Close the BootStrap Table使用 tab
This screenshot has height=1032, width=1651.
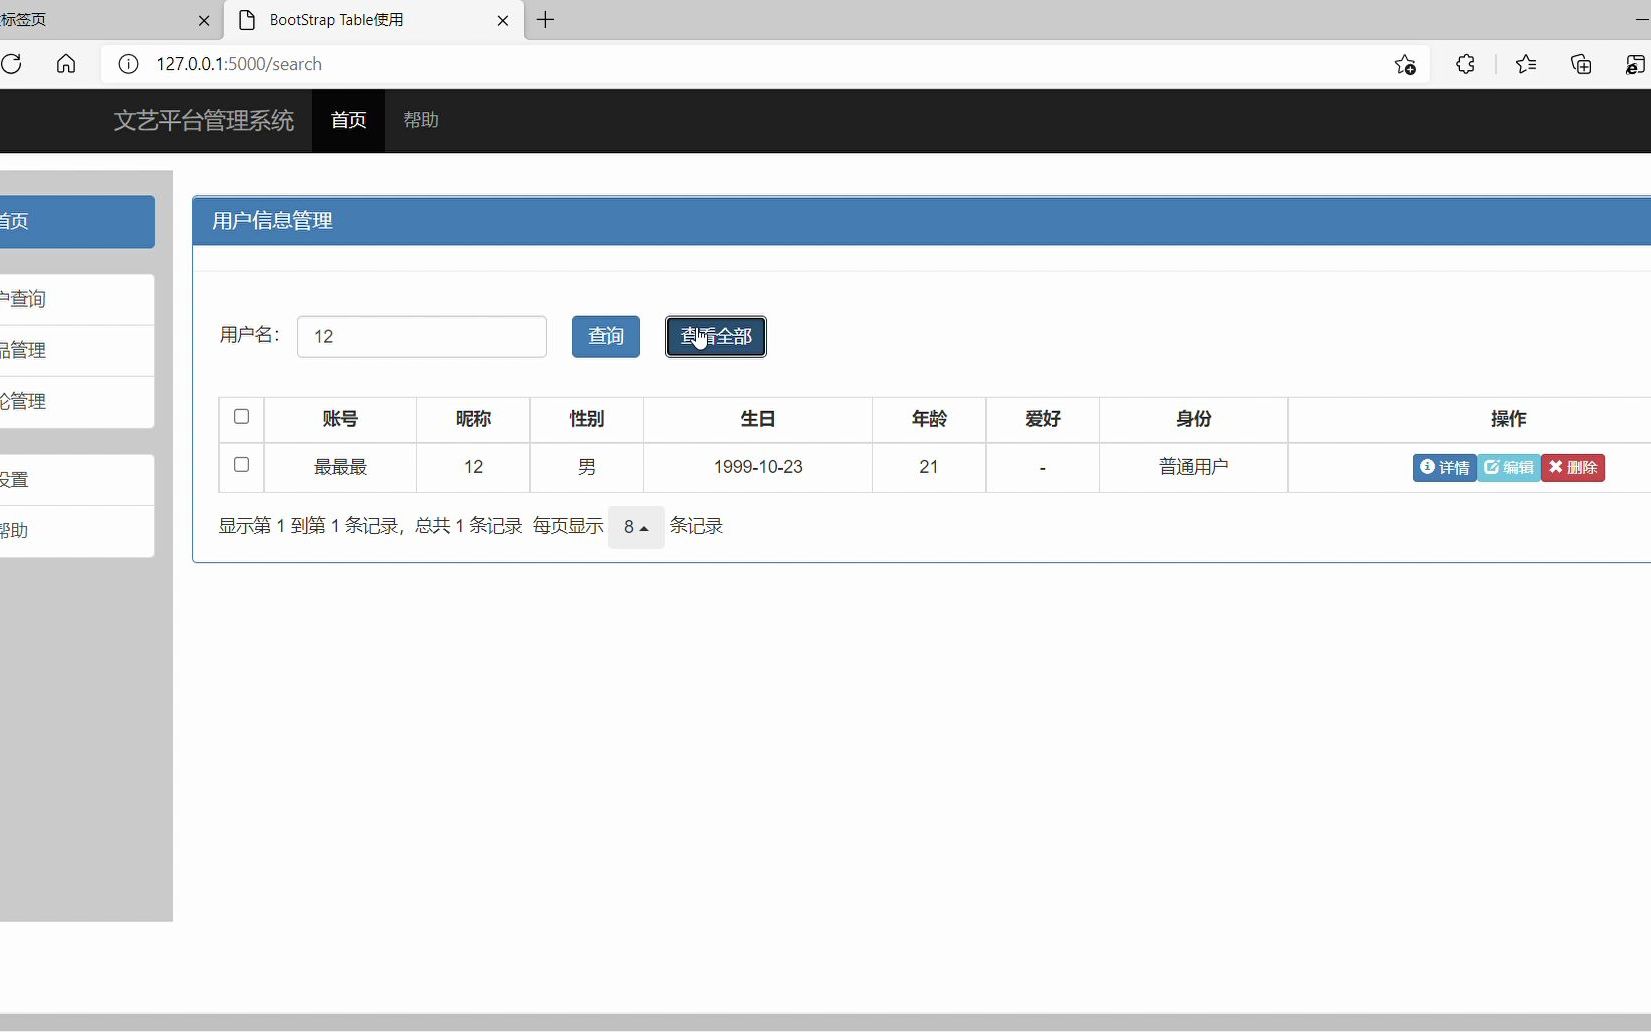[x=503, y=20]
